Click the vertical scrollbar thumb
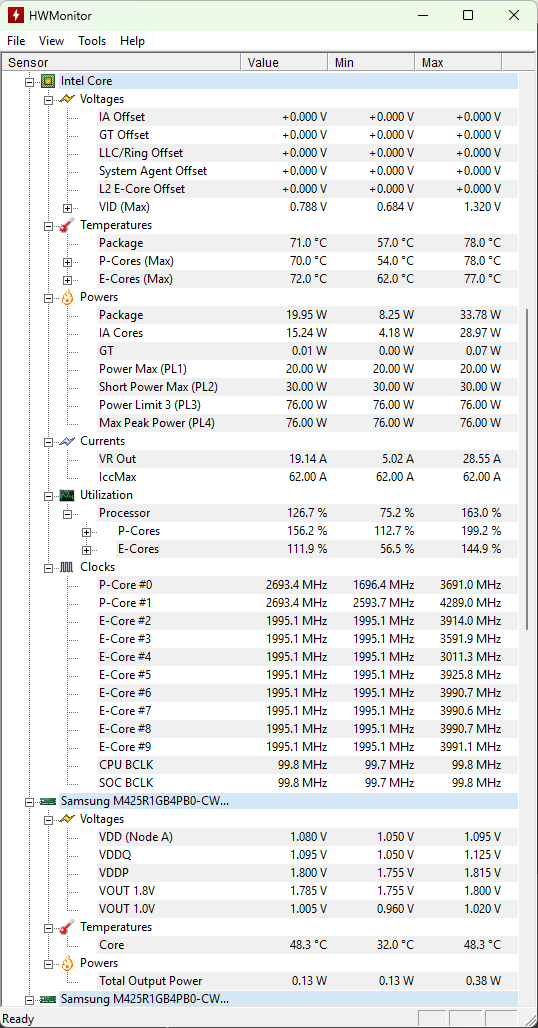 pyautogui.click(x=527, y=469)
